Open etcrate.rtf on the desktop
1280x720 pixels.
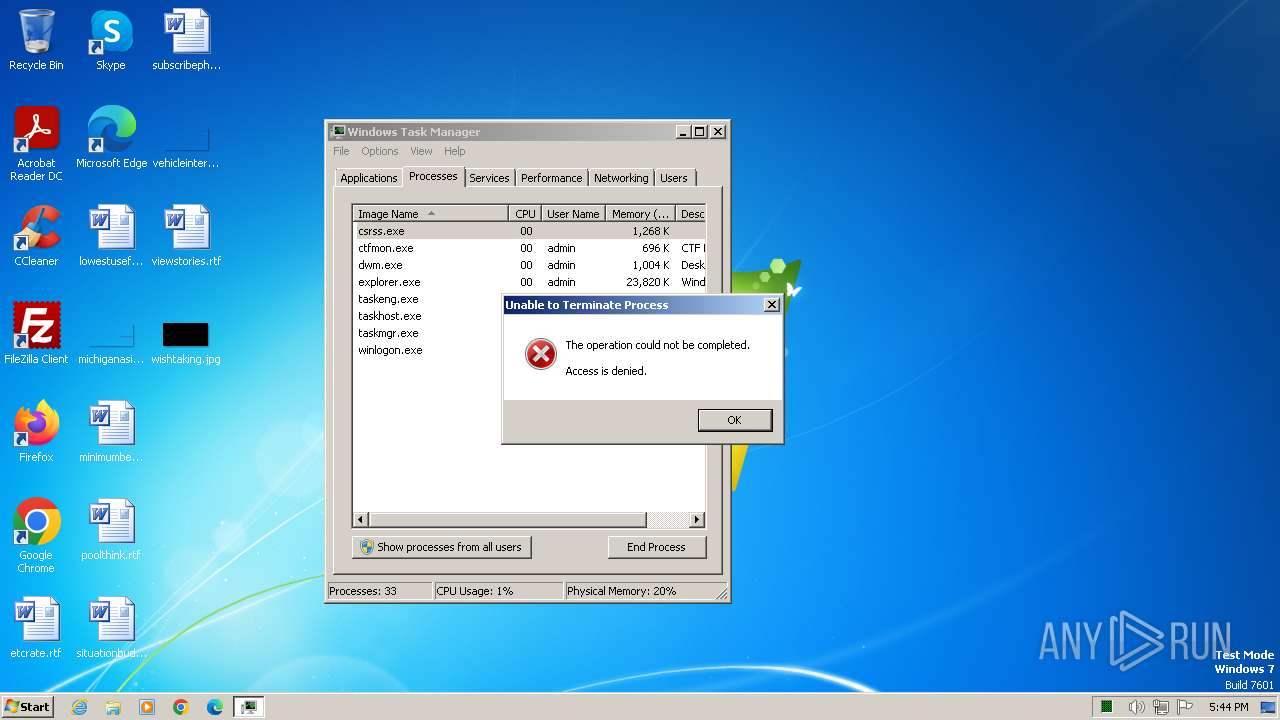[36, 629]
